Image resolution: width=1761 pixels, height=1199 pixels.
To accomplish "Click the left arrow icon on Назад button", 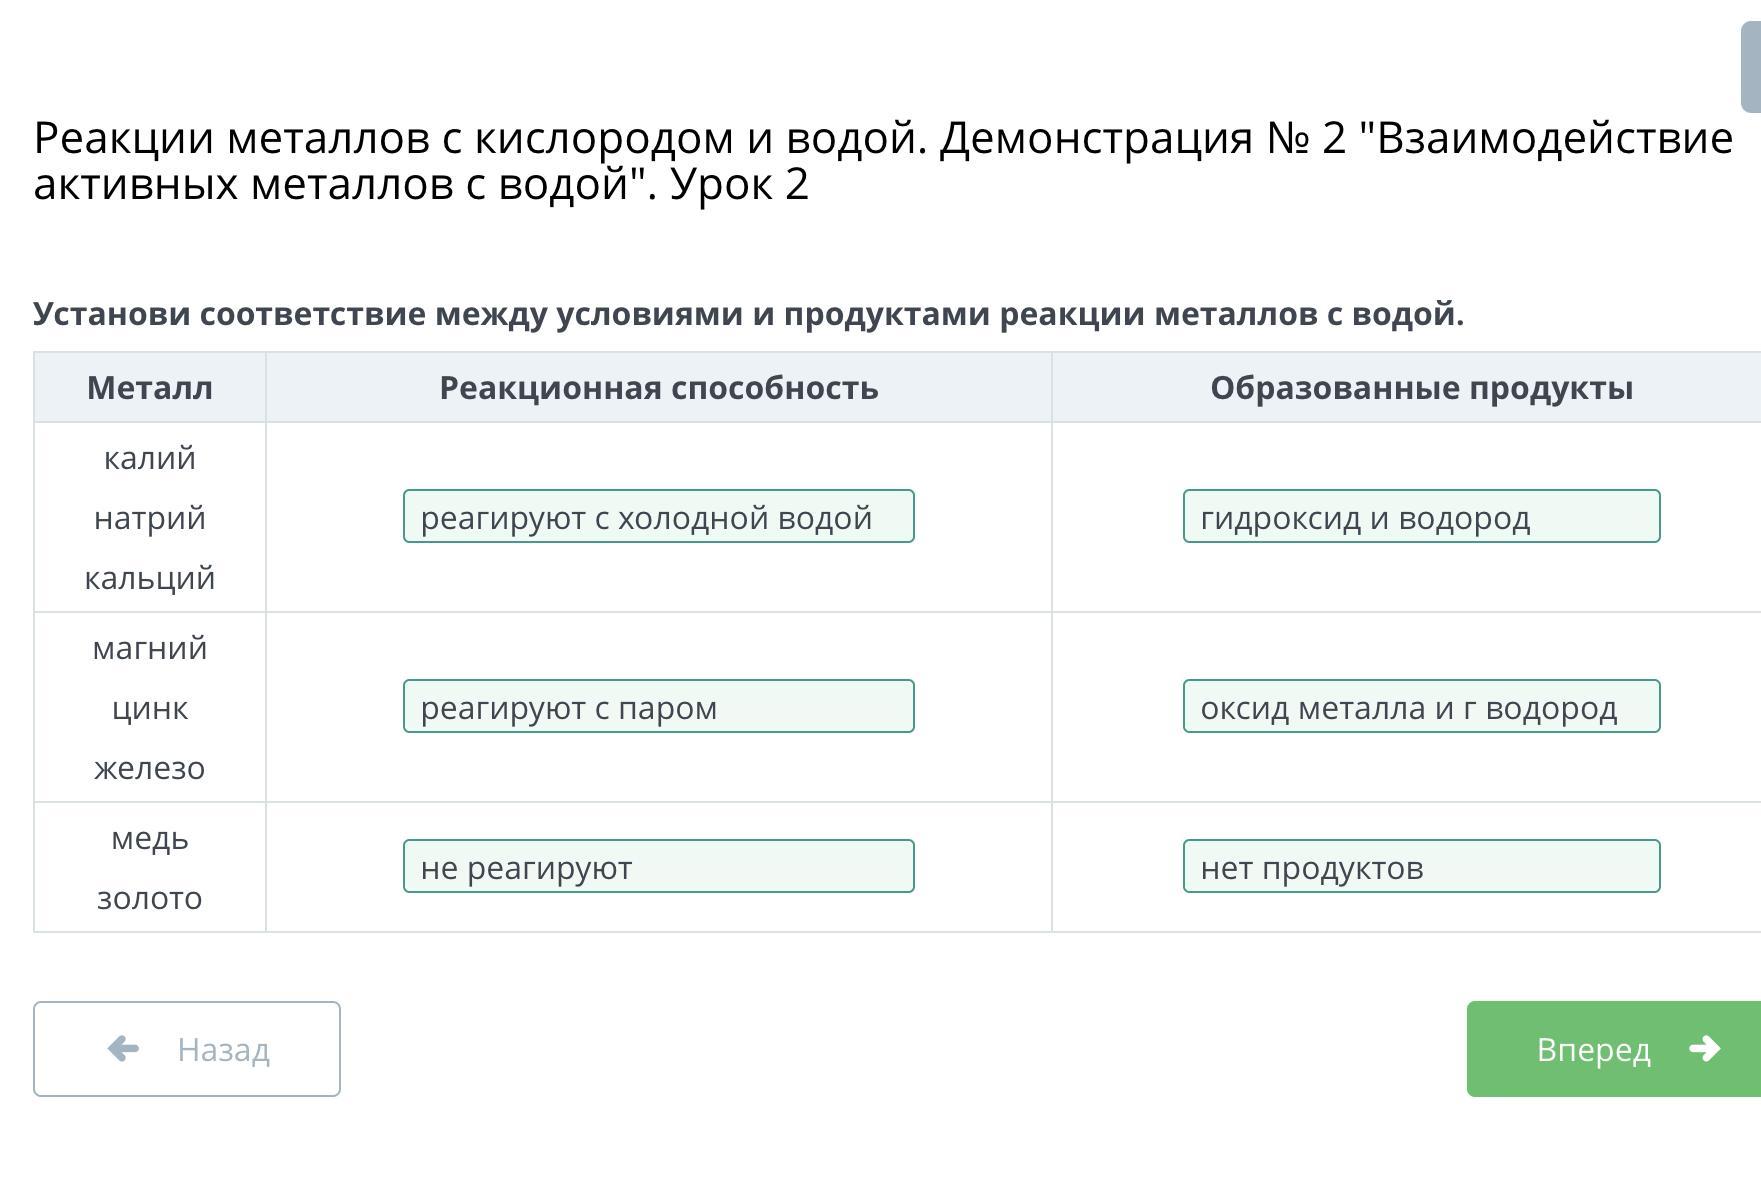I will click(x=123, y=1048).
